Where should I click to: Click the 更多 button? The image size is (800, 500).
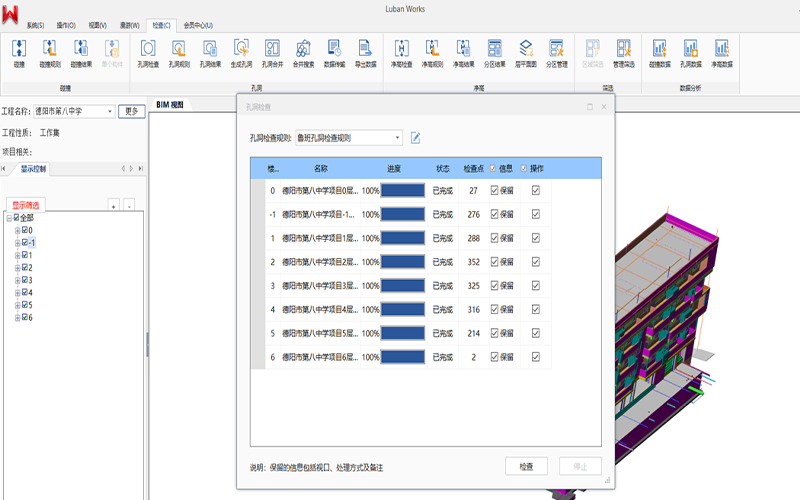tap(132, 111)
